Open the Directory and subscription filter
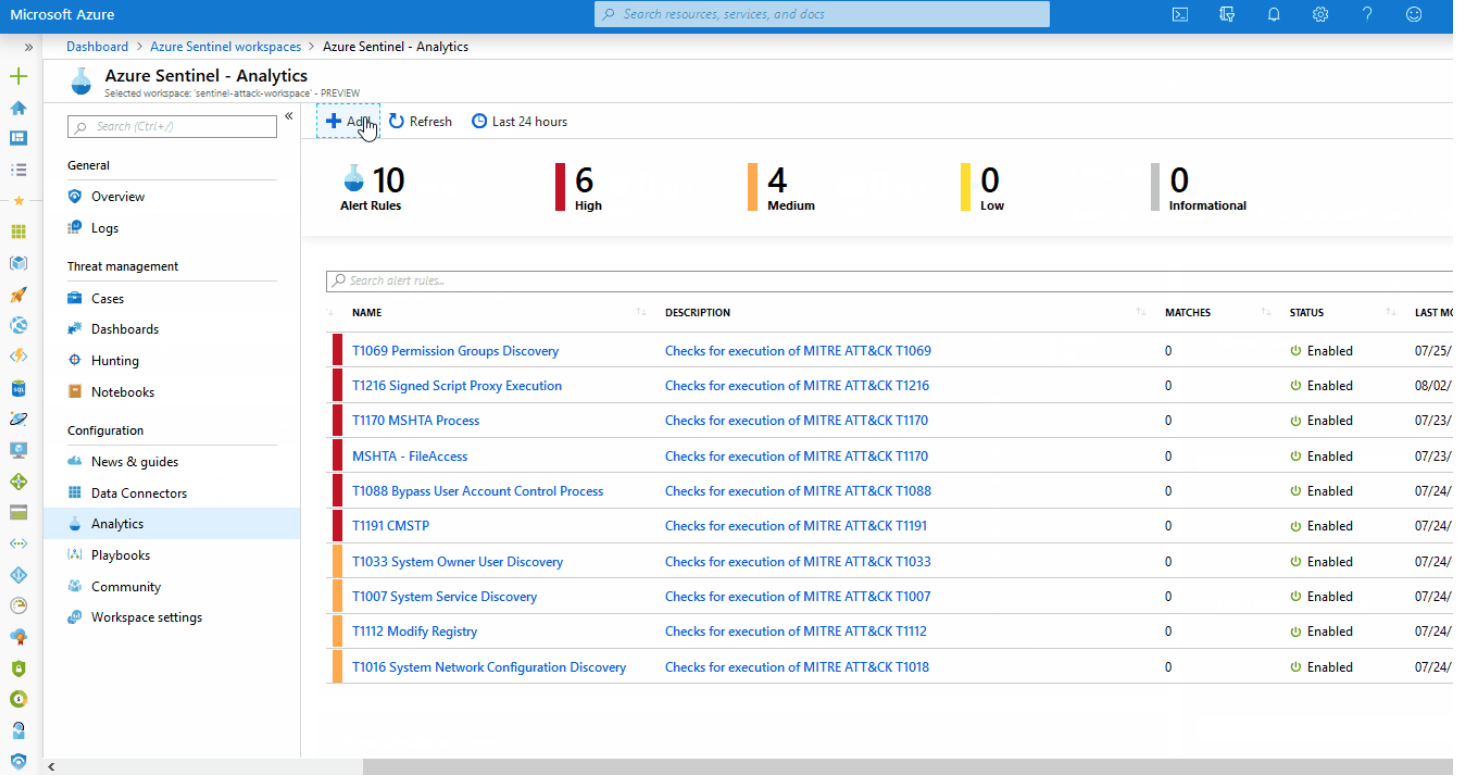The height and width of the screenshot is (776, 1470). 1227,14
